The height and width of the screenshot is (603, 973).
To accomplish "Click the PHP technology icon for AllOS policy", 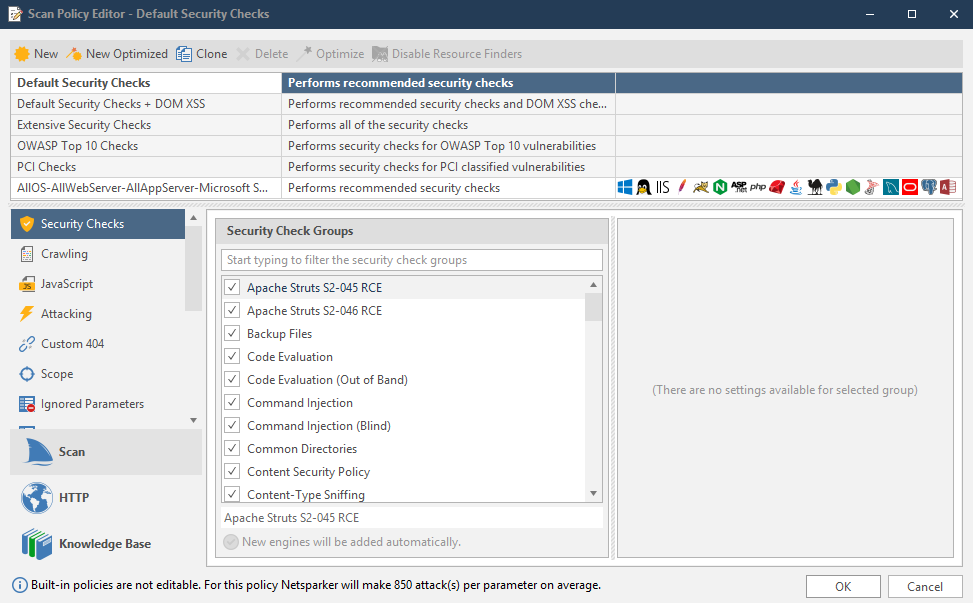I will (x=758, y=186).
